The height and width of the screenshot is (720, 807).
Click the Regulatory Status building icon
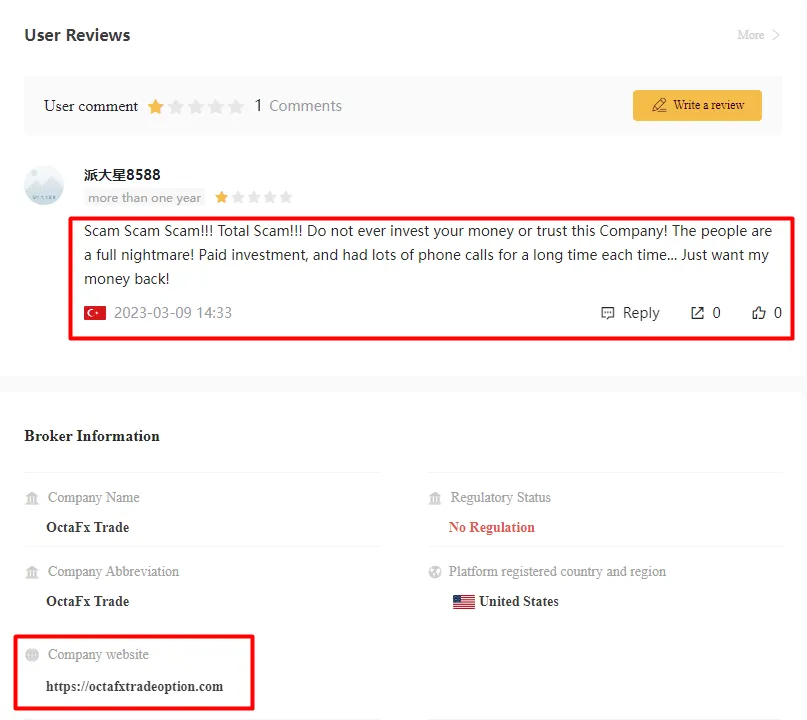pyautogui.click(x=435, y=498)
